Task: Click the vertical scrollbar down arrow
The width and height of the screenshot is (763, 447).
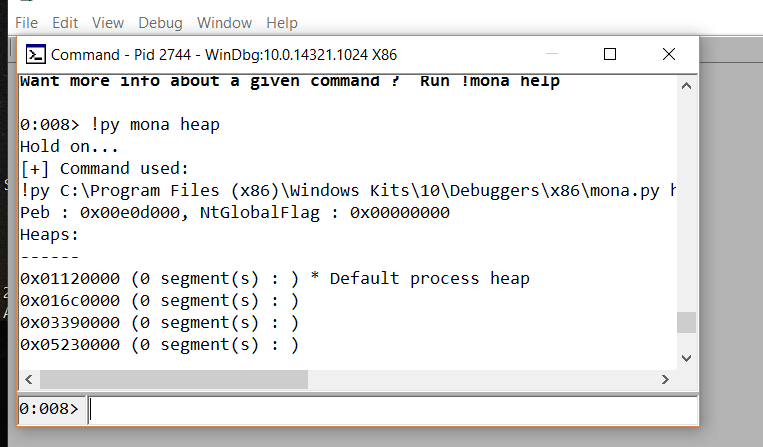Action: point(686,357)
